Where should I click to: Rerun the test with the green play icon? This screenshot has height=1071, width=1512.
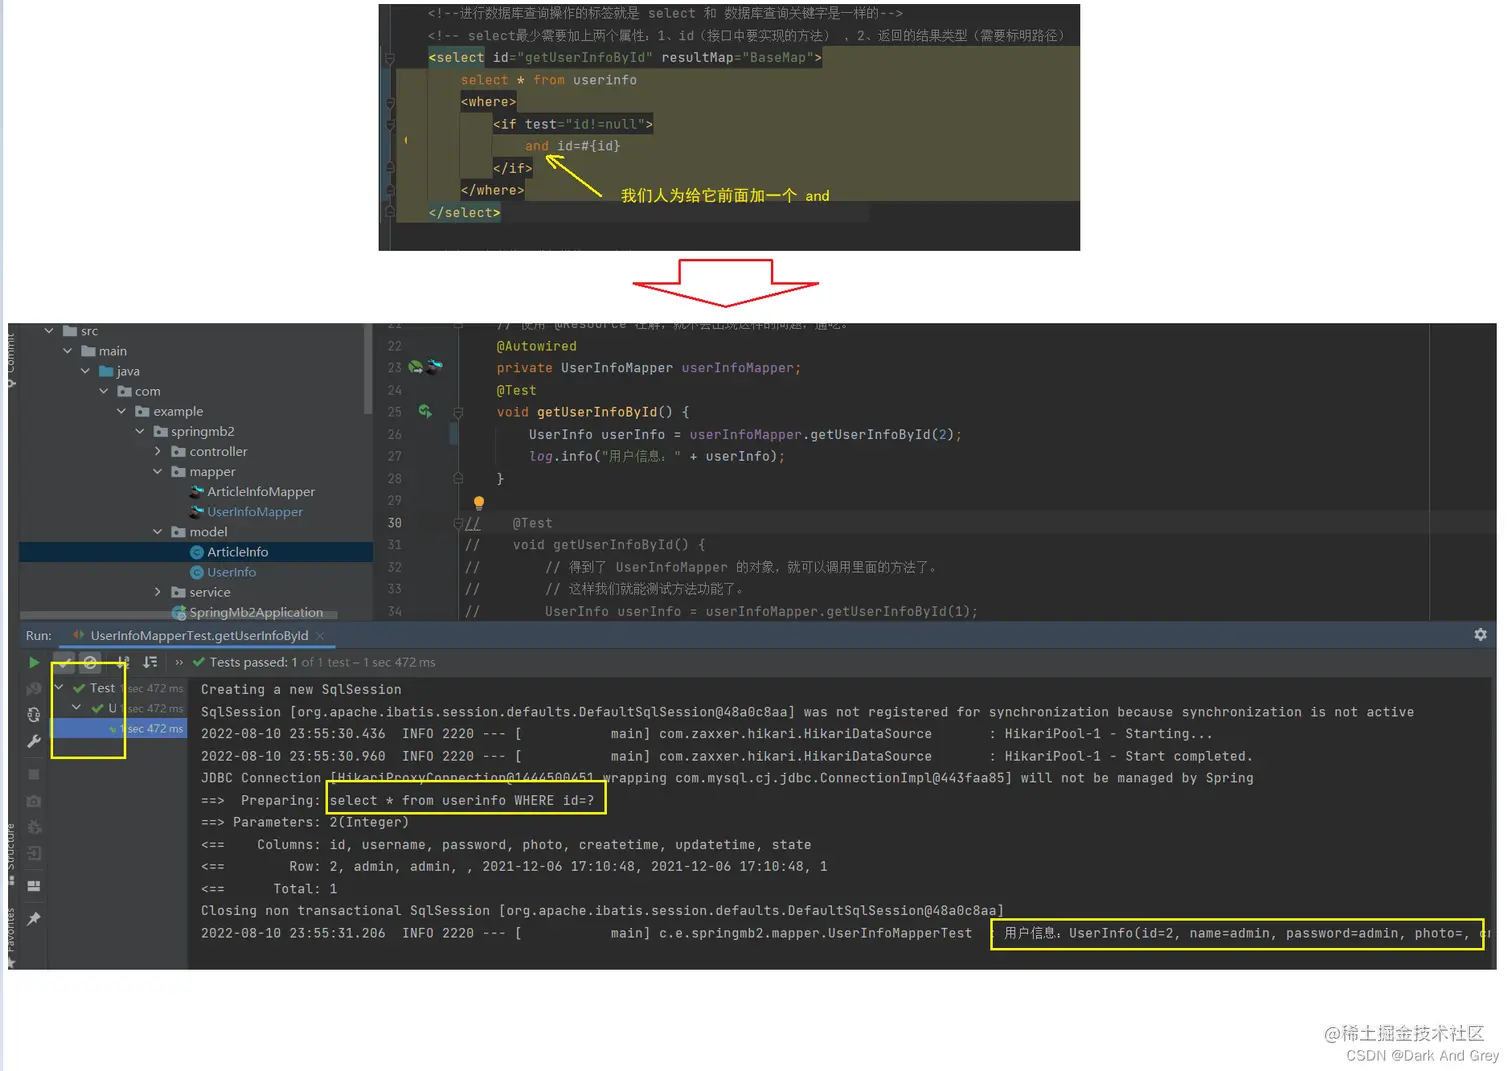pyautogui.click(x=34, y=662)
